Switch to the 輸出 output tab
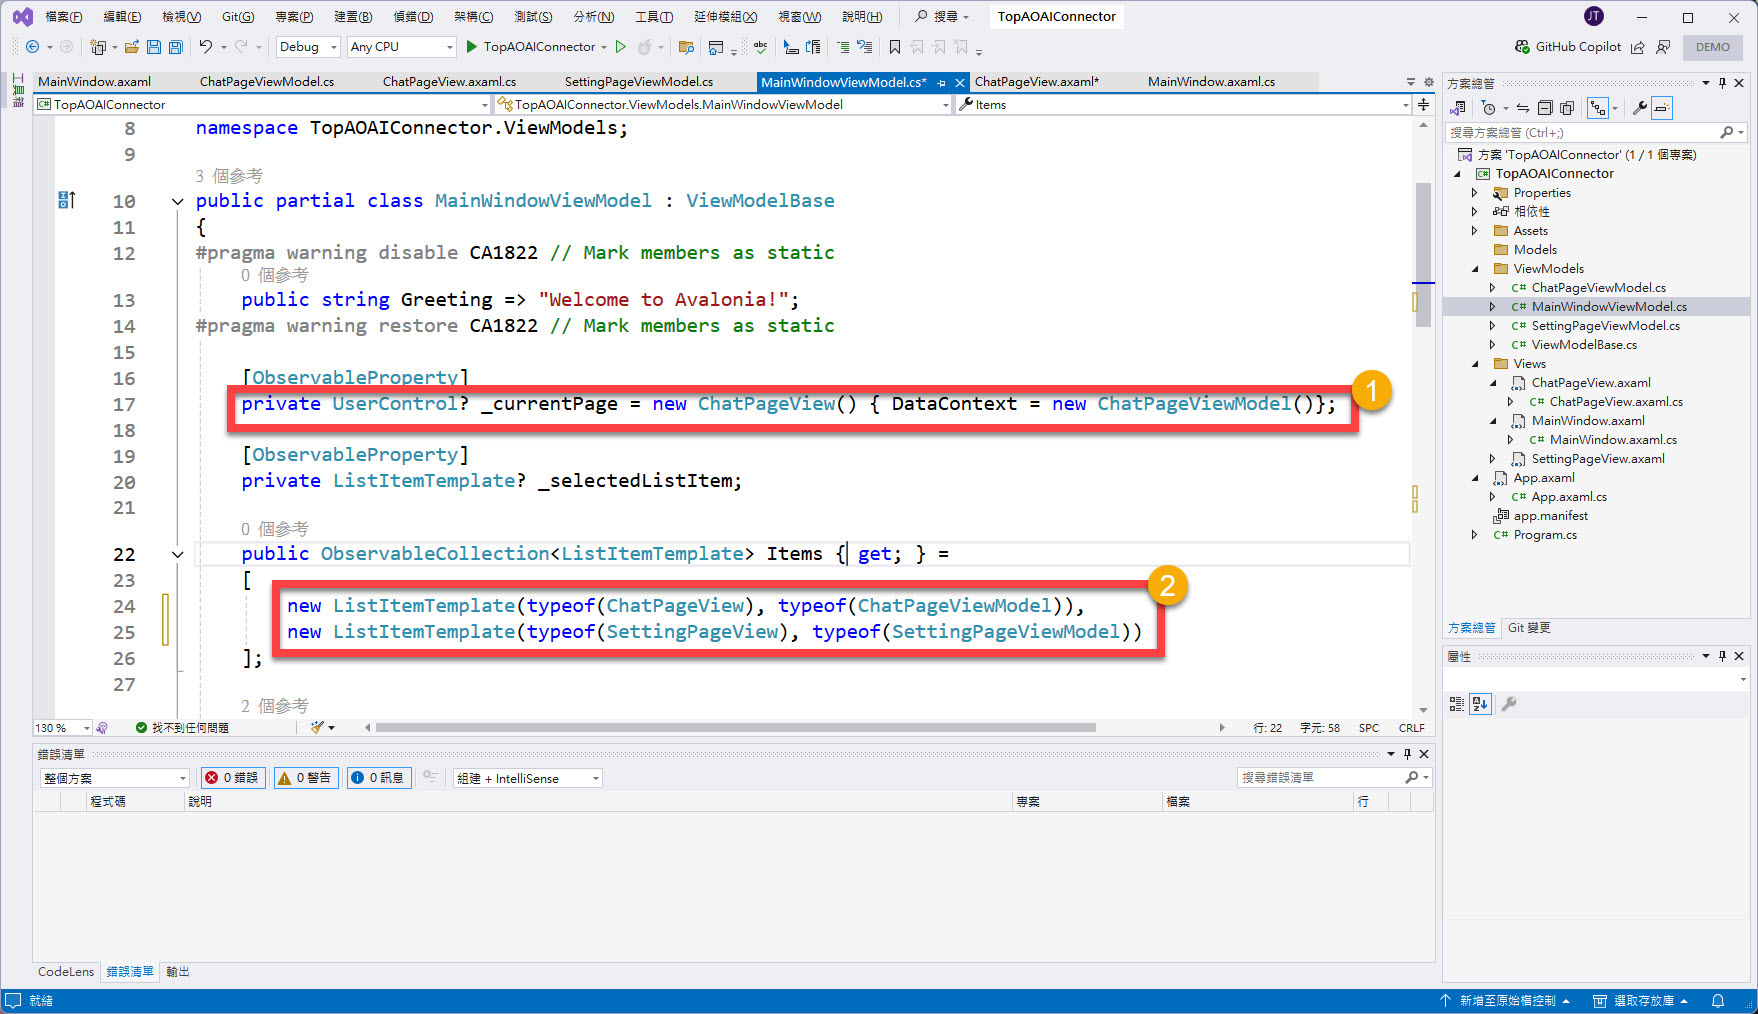Viewport: 1758px width, 1014px height. coord(178,972)
